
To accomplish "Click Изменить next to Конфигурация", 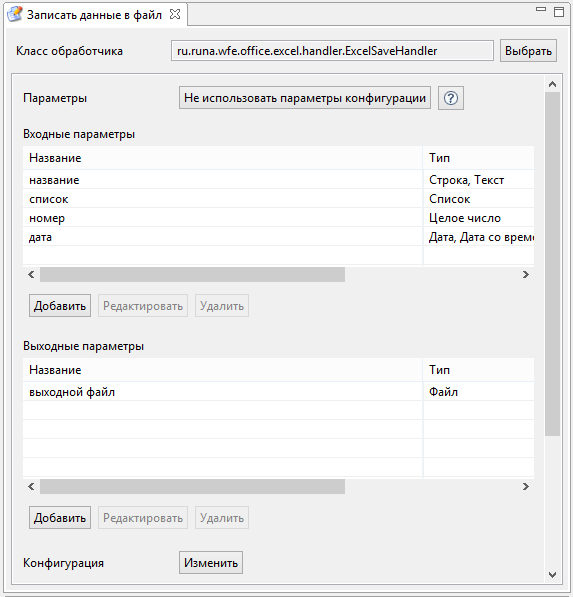I will (211, 563).
